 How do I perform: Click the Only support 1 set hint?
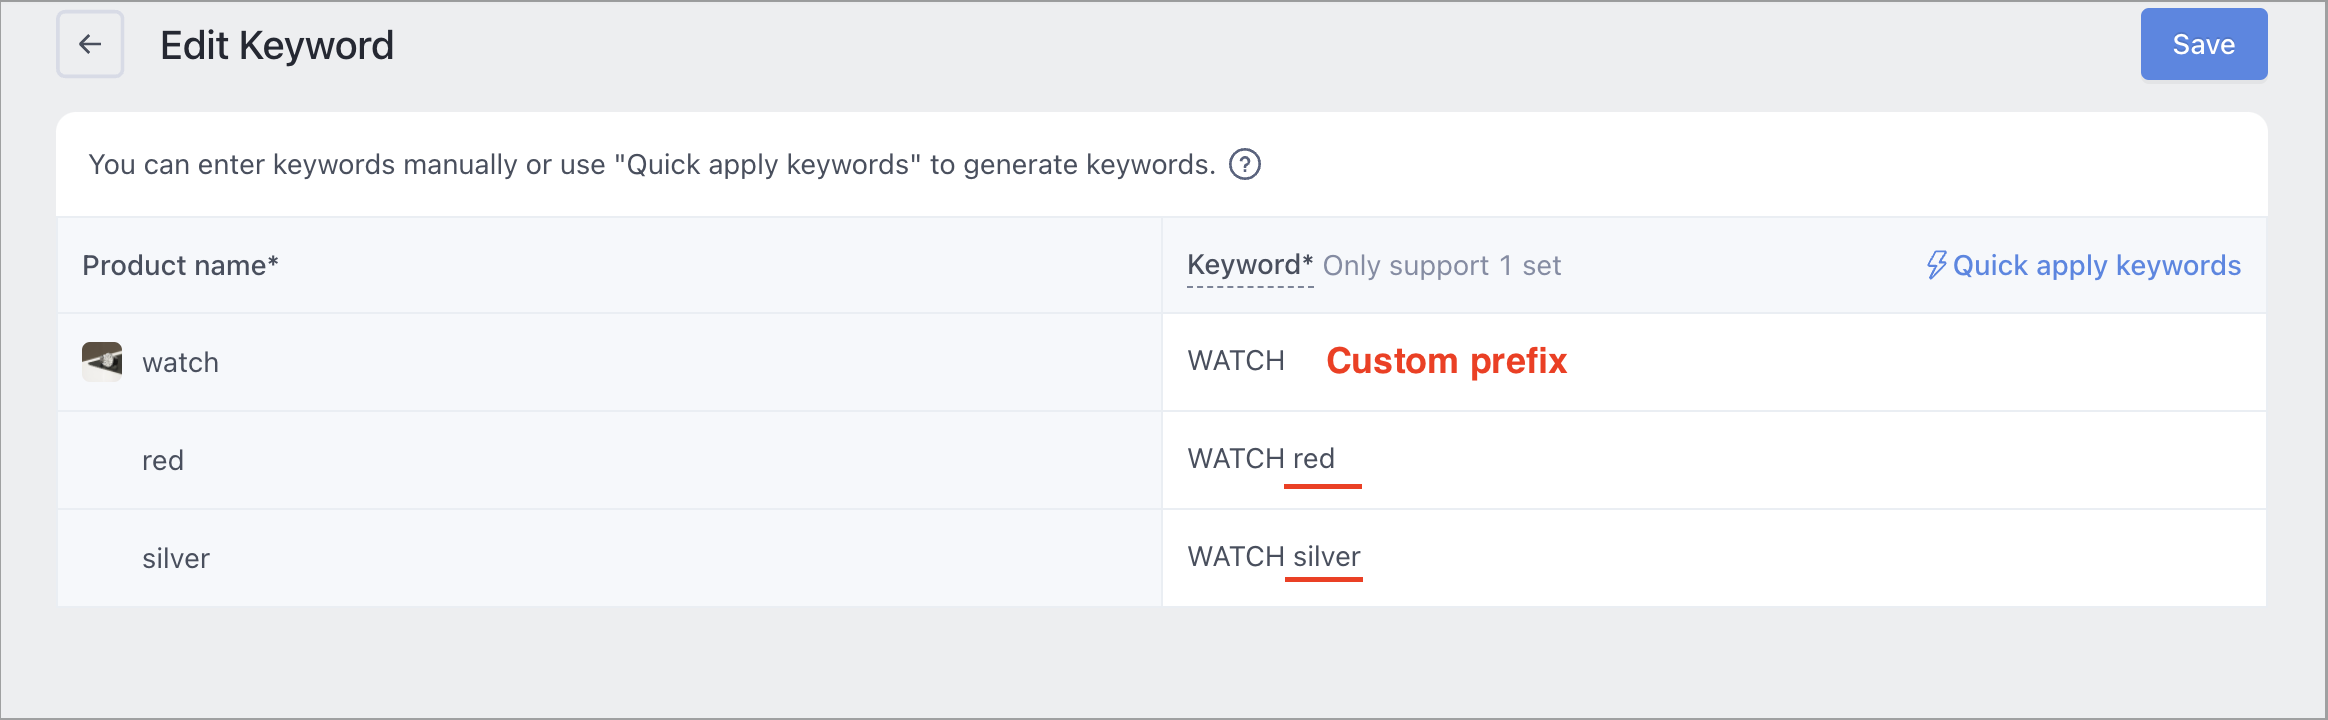pyautogui.click(x=1441, y=265)
